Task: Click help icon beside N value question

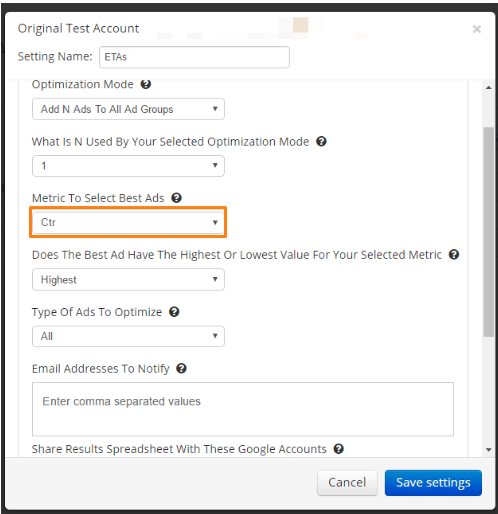Action: point(321,141)
